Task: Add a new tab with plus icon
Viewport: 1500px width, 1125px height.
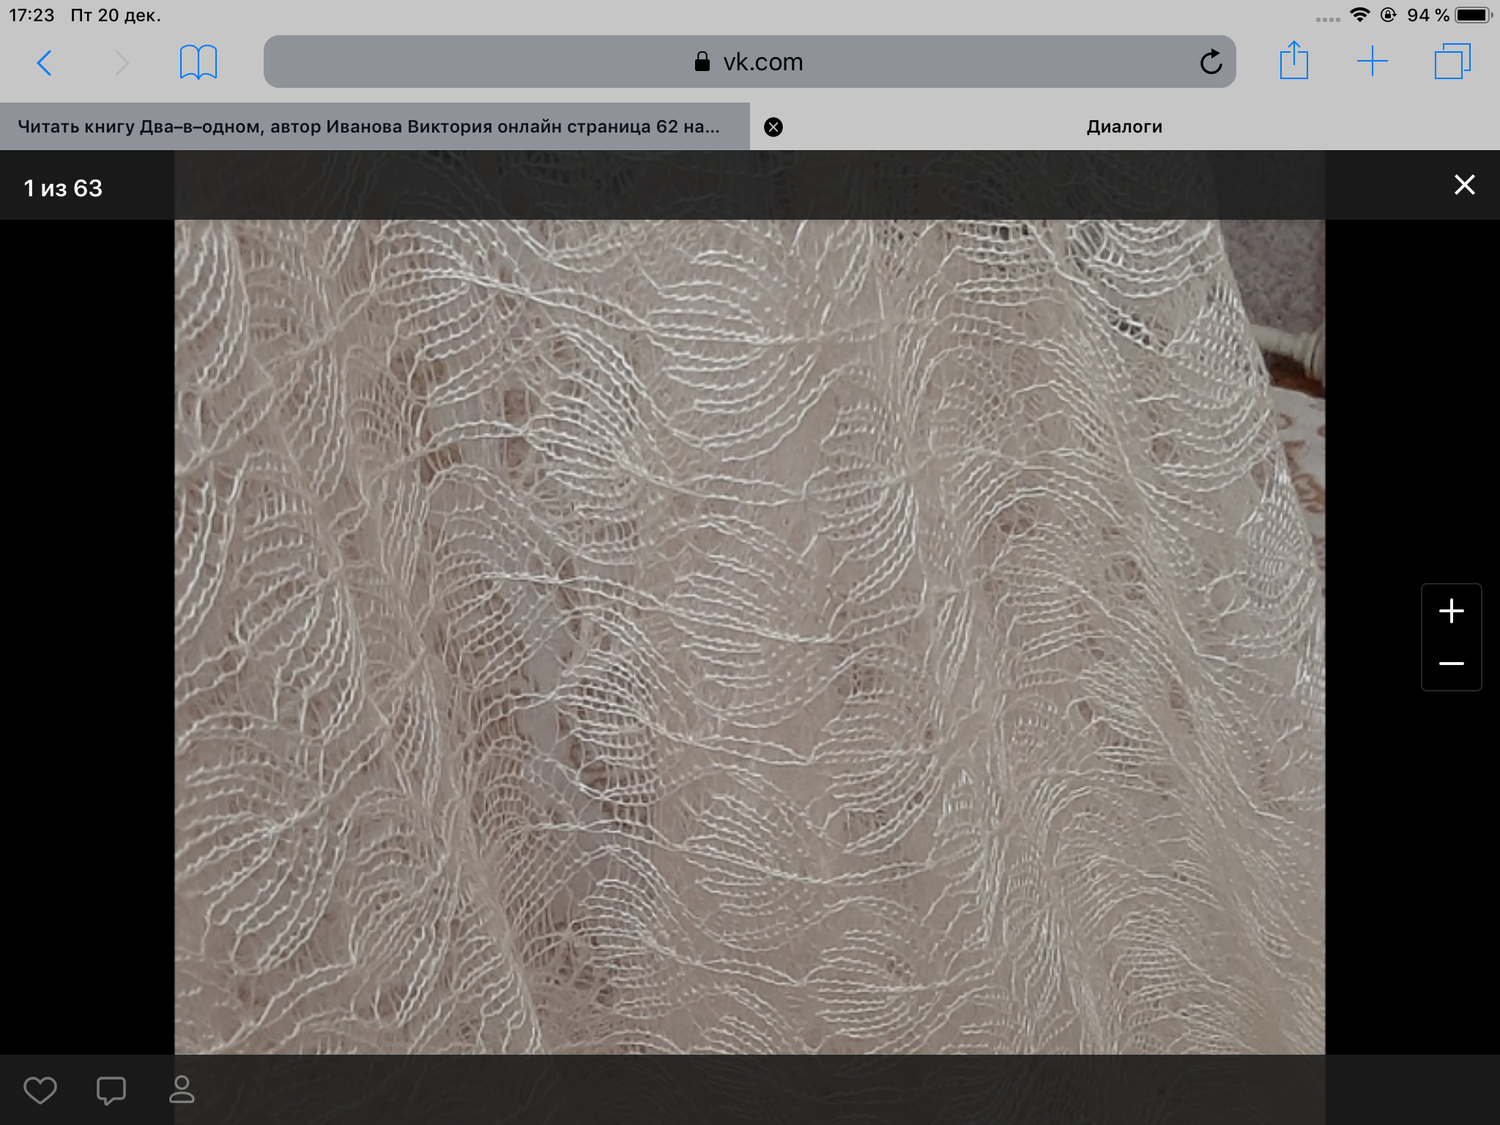Action: click(1373, 62)
